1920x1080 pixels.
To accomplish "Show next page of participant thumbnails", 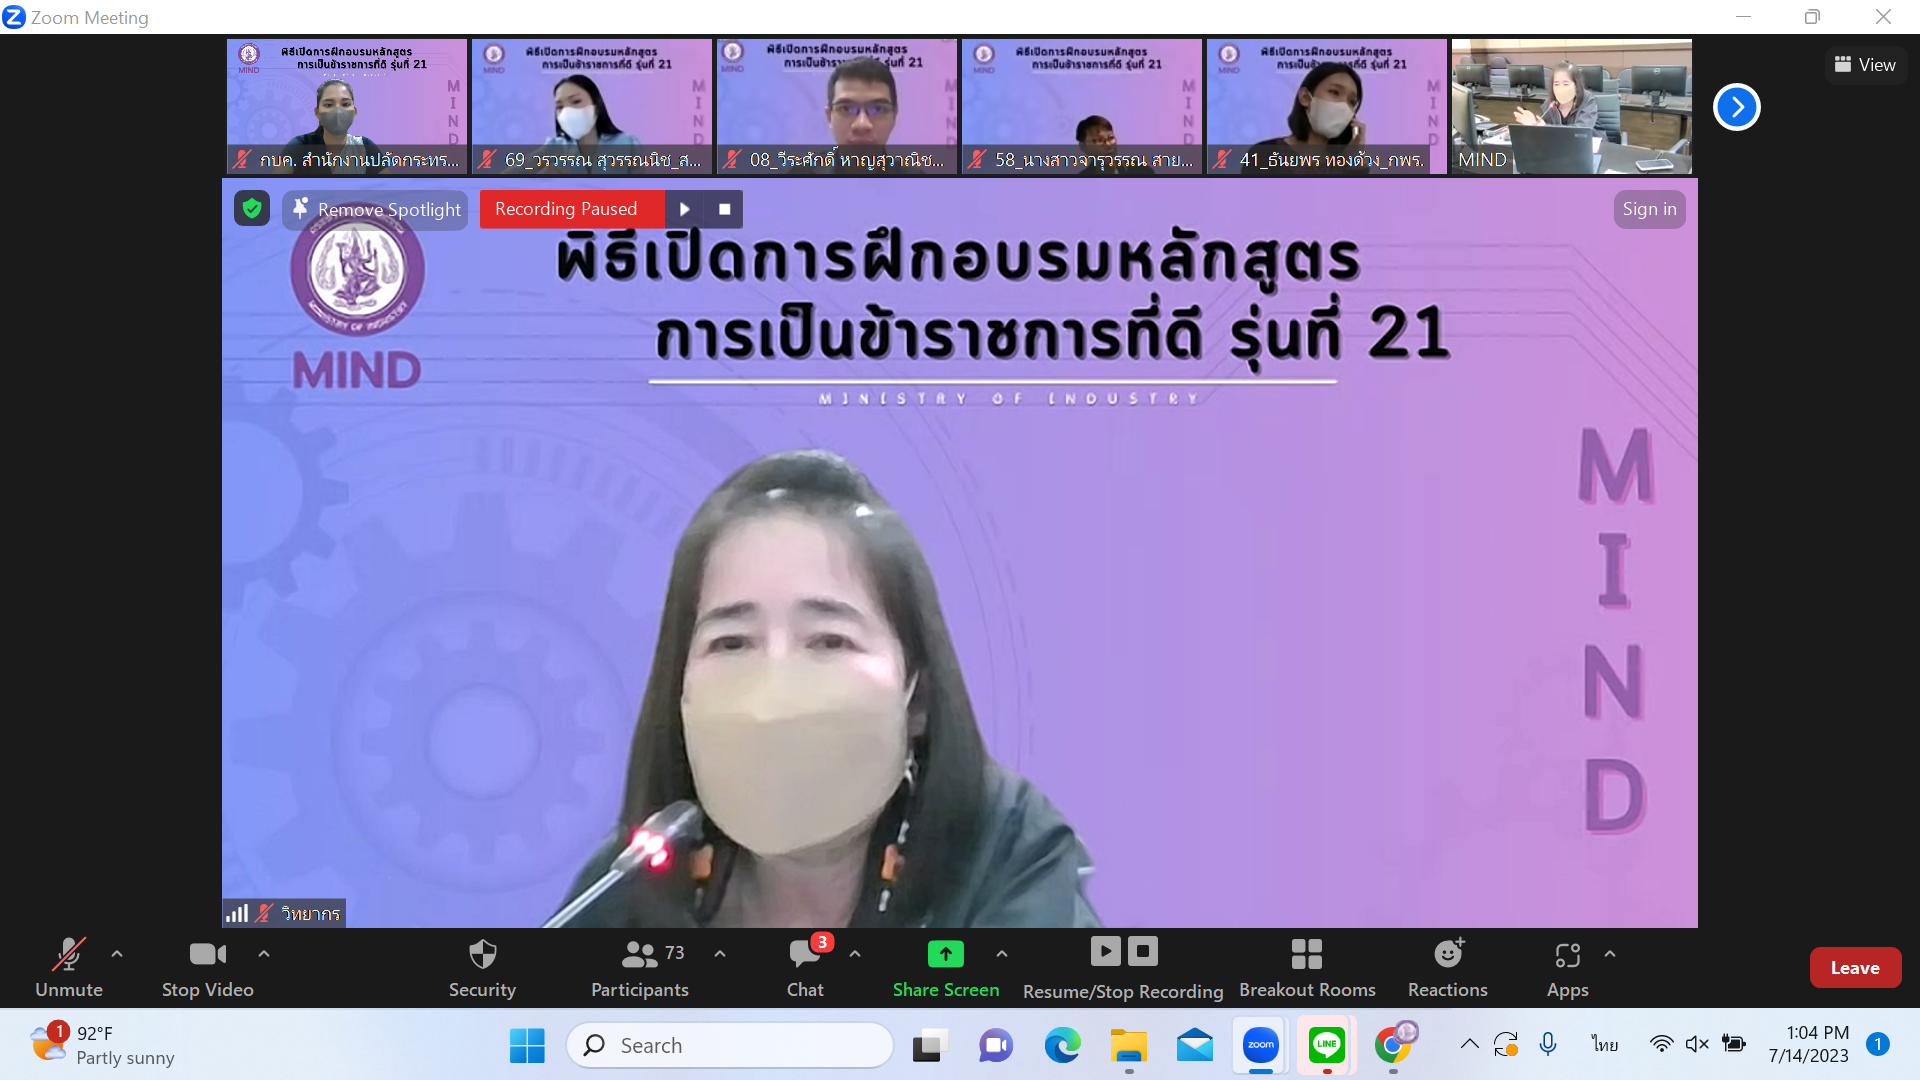I will click(1737, 107).
